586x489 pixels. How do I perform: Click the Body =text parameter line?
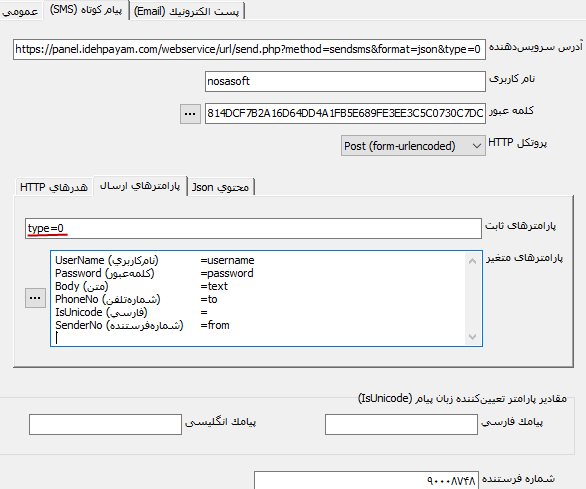(141, 286)
